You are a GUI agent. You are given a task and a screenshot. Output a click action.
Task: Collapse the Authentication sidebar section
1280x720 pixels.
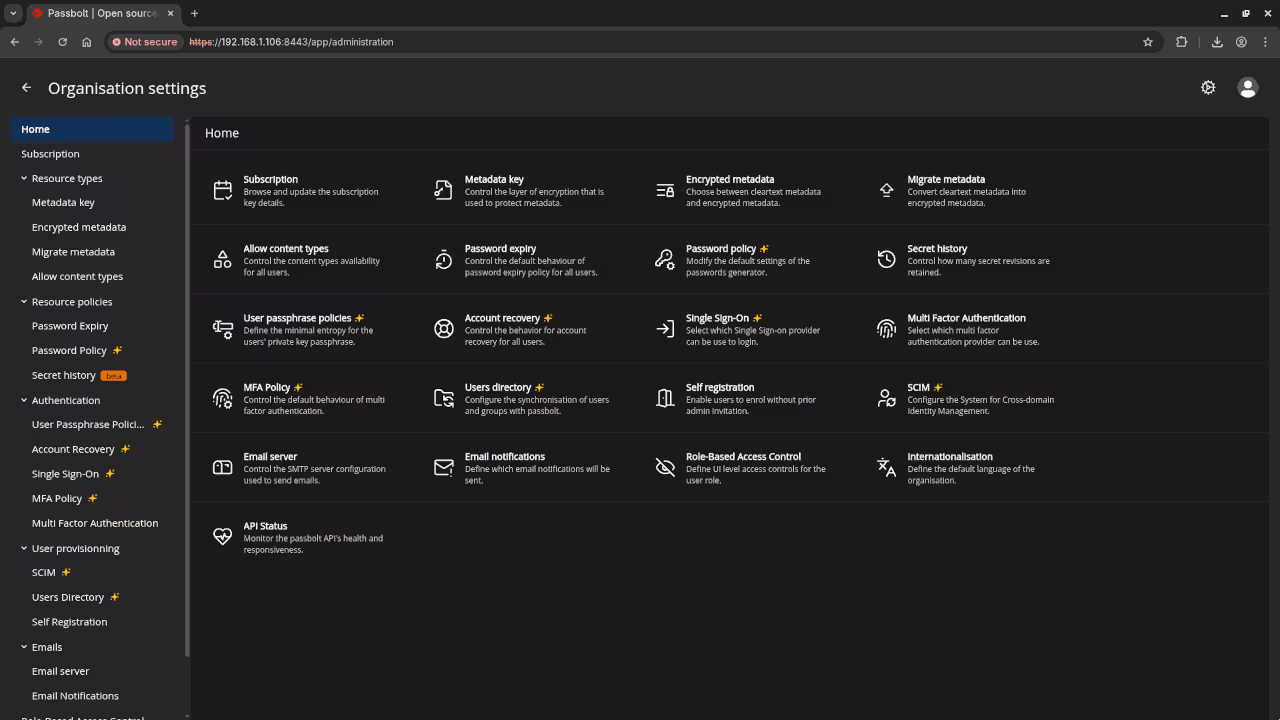pyautogui.click(x=23, y=400)
